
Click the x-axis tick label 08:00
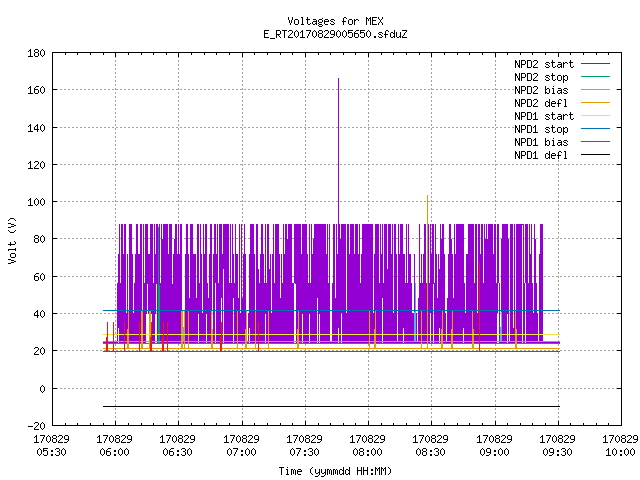pos(367,452)
